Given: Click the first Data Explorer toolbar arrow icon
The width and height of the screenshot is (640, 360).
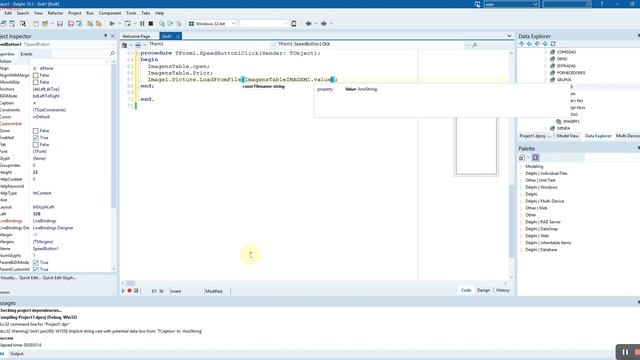Looking at the screenshot, I should pyautogui.click(x=521, y=44).
